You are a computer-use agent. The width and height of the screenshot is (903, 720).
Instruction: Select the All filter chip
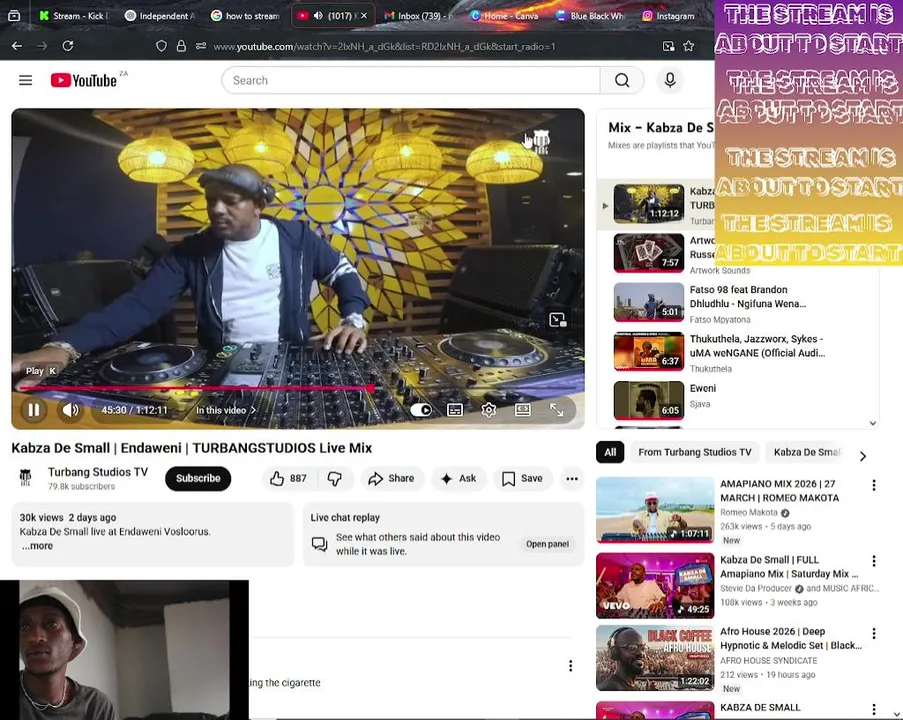[610, 452]
